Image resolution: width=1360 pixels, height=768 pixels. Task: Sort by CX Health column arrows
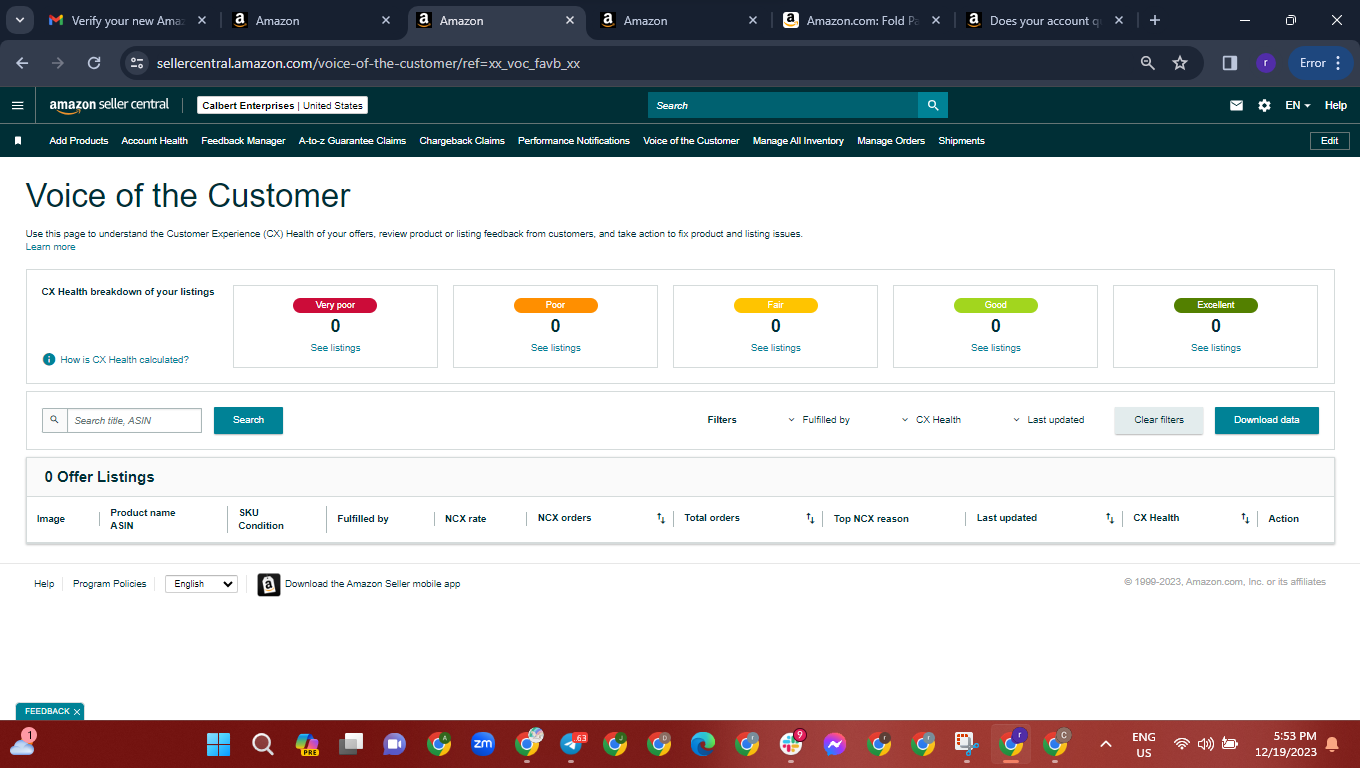[x=1245, y=518]
